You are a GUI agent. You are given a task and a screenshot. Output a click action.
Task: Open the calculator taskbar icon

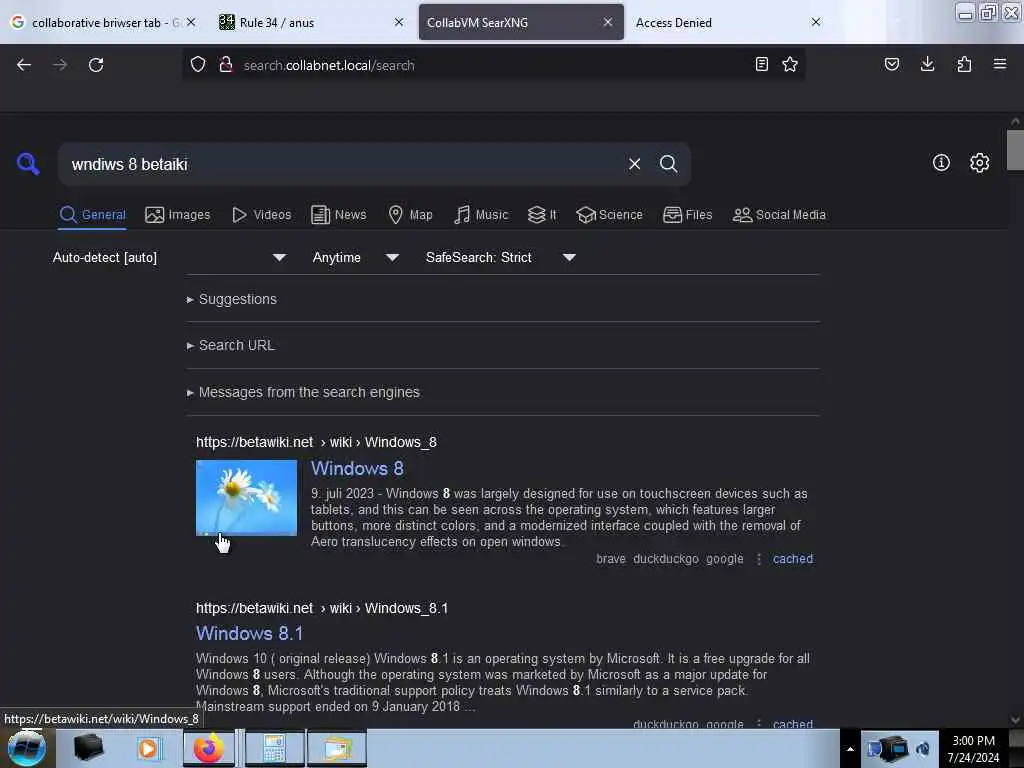pyautogui.click(x=274, y=748)
